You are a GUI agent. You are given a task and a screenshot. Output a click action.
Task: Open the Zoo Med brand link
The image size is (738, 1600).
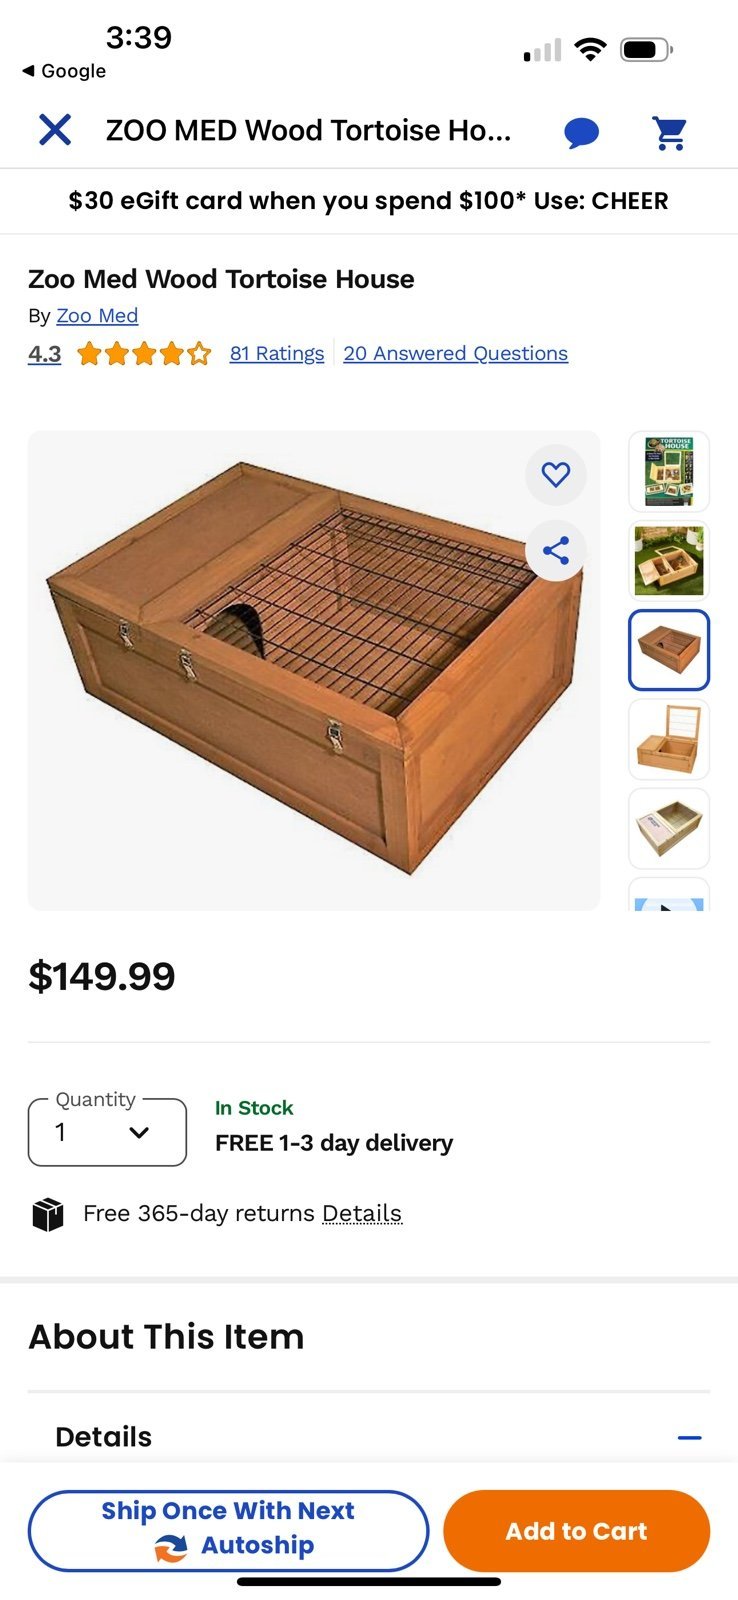97,316
